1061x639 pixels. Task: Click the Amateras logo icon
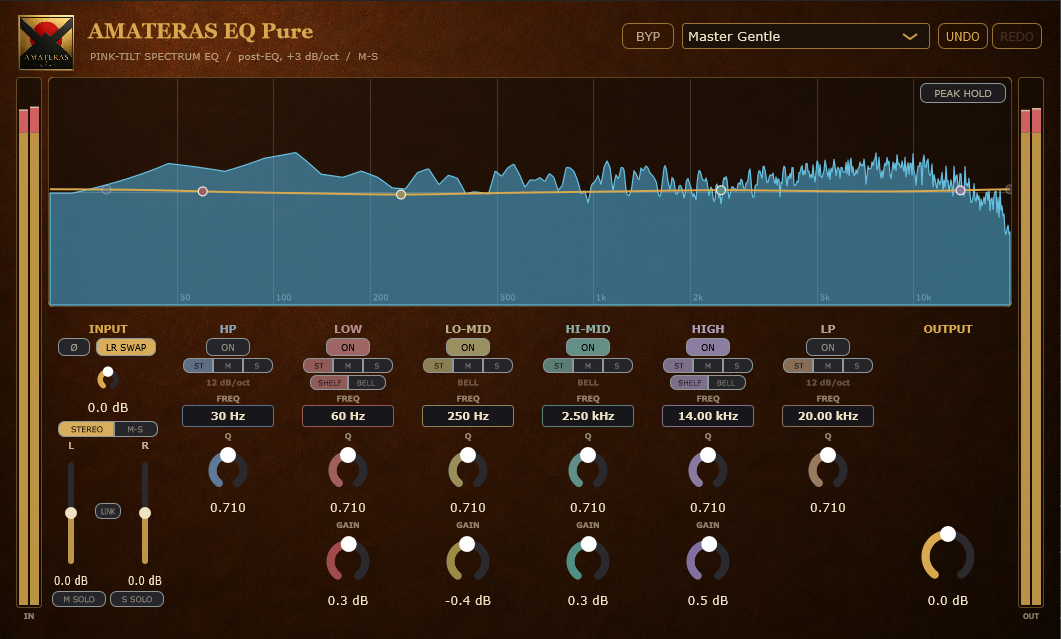click(46, 43)
